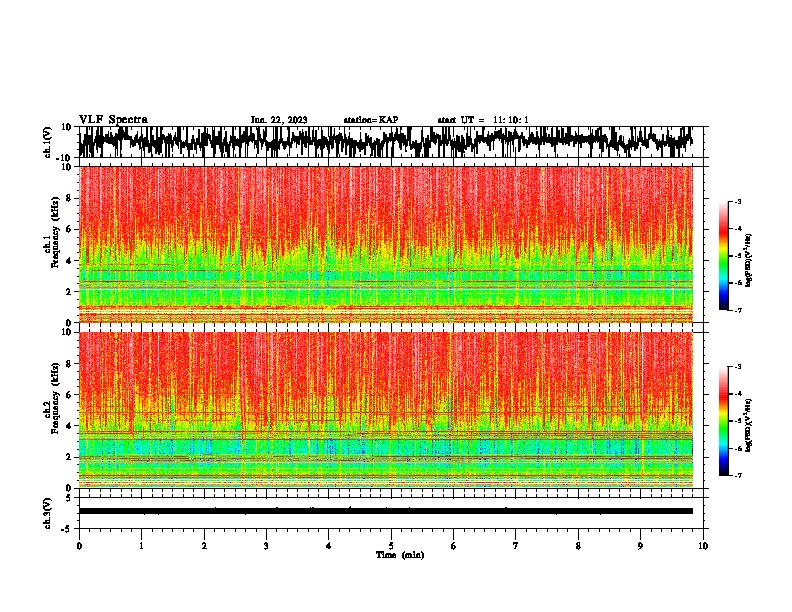Viewport: 792px width, 612px height.
Task: Click time axis tick label "9"
Action: [x=640, y=546]
